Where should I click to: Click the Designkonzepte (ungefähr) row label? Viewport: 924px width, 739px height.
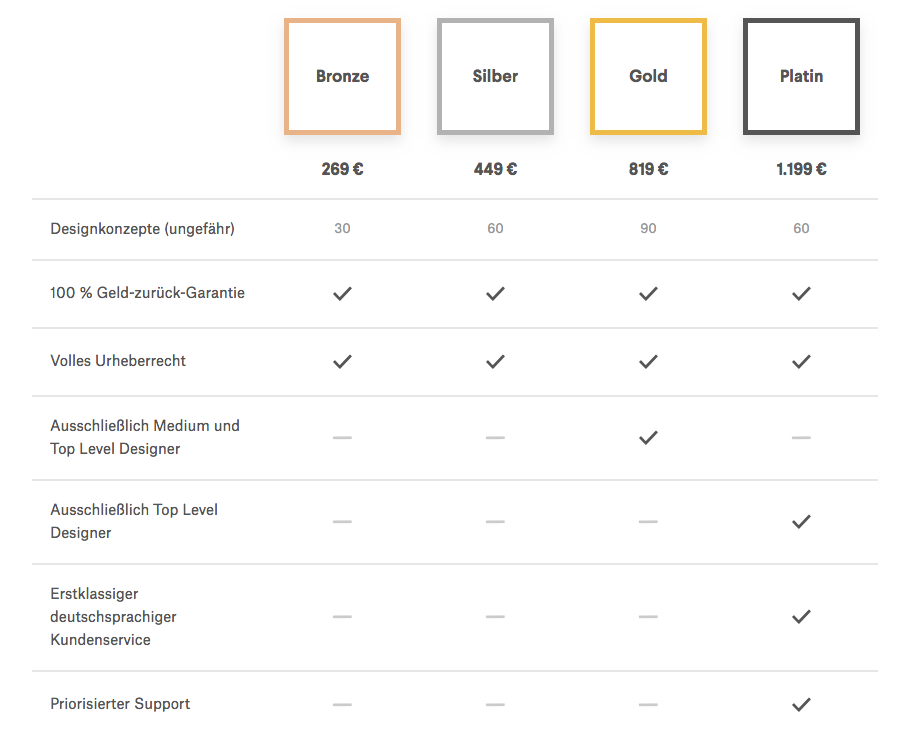point(143,229)
